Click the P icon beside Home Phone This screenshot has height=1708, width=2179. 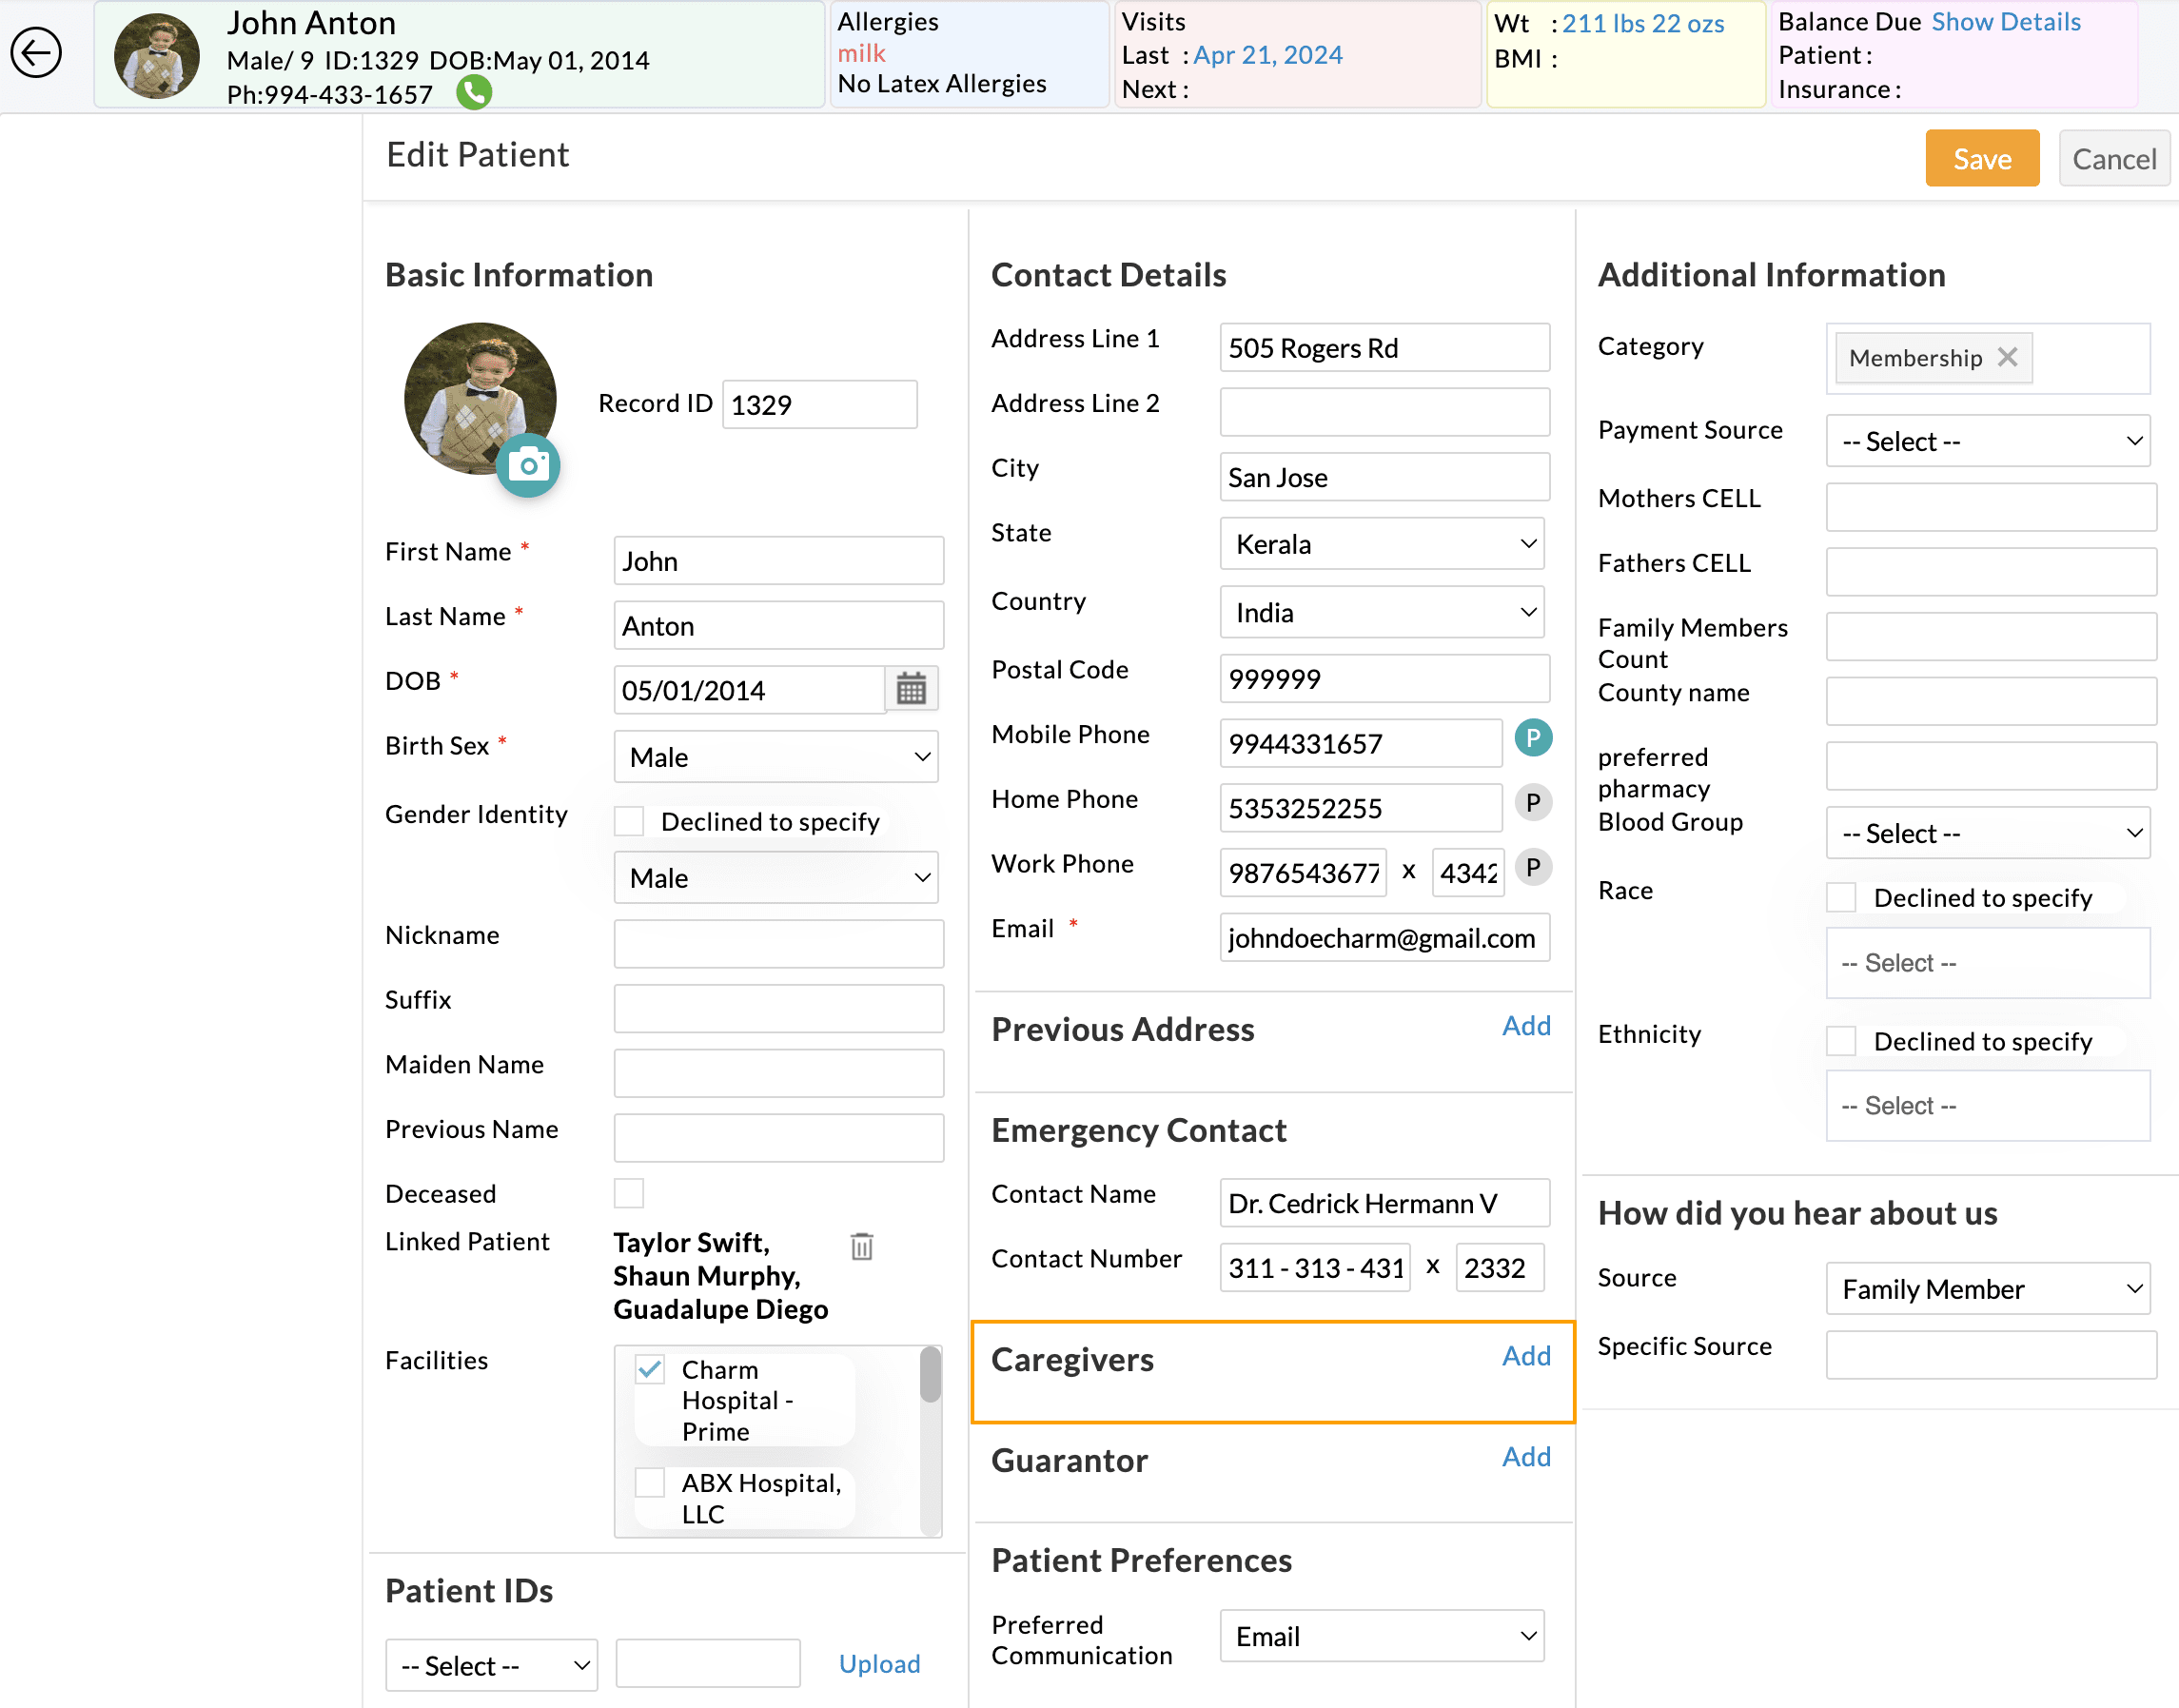click(1532, 803)
